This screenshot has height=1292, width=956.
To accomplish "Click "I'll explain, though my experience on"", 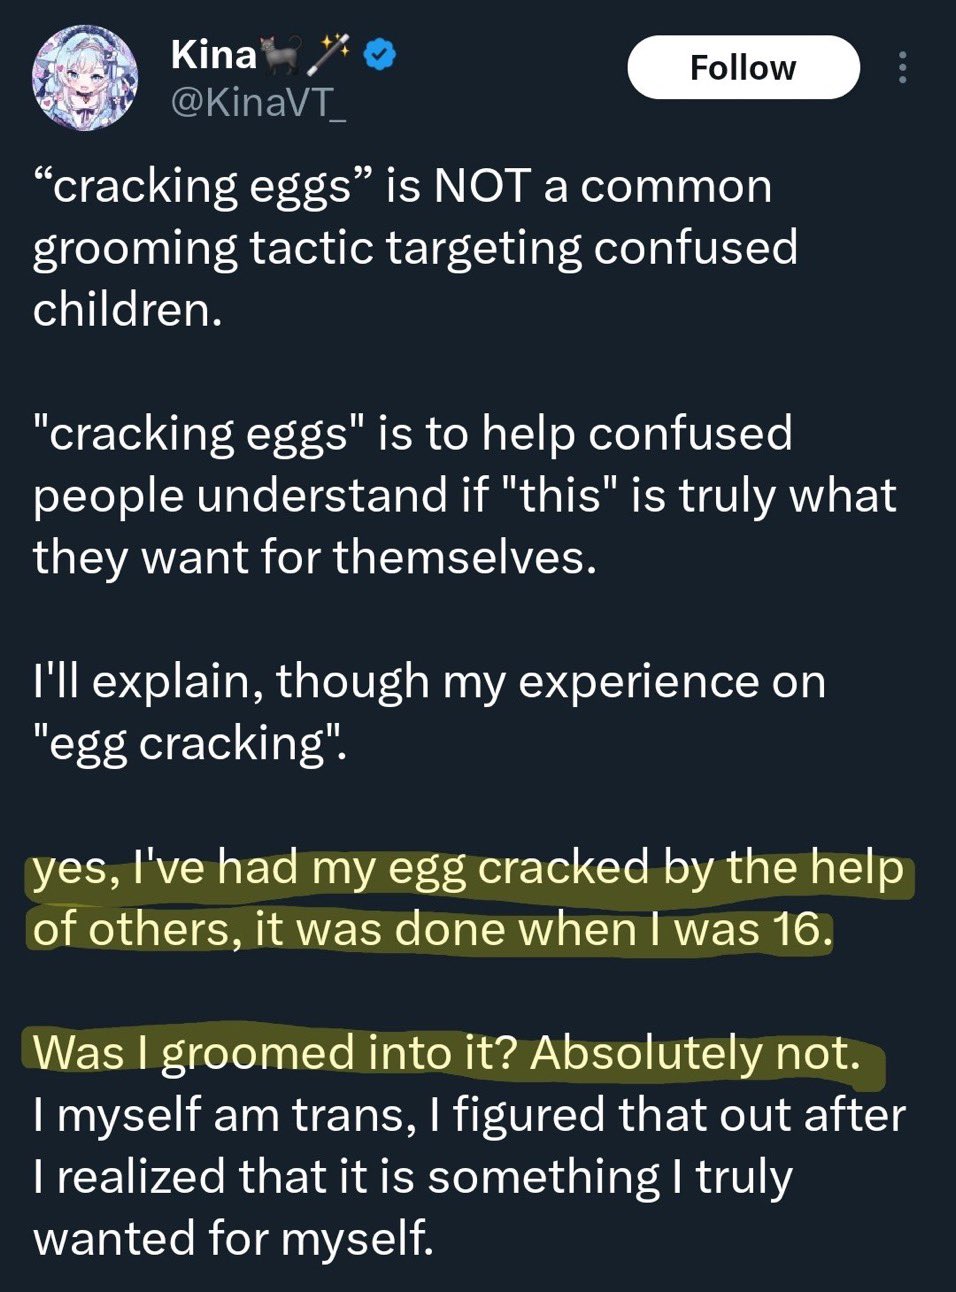I will click(429, 682).
